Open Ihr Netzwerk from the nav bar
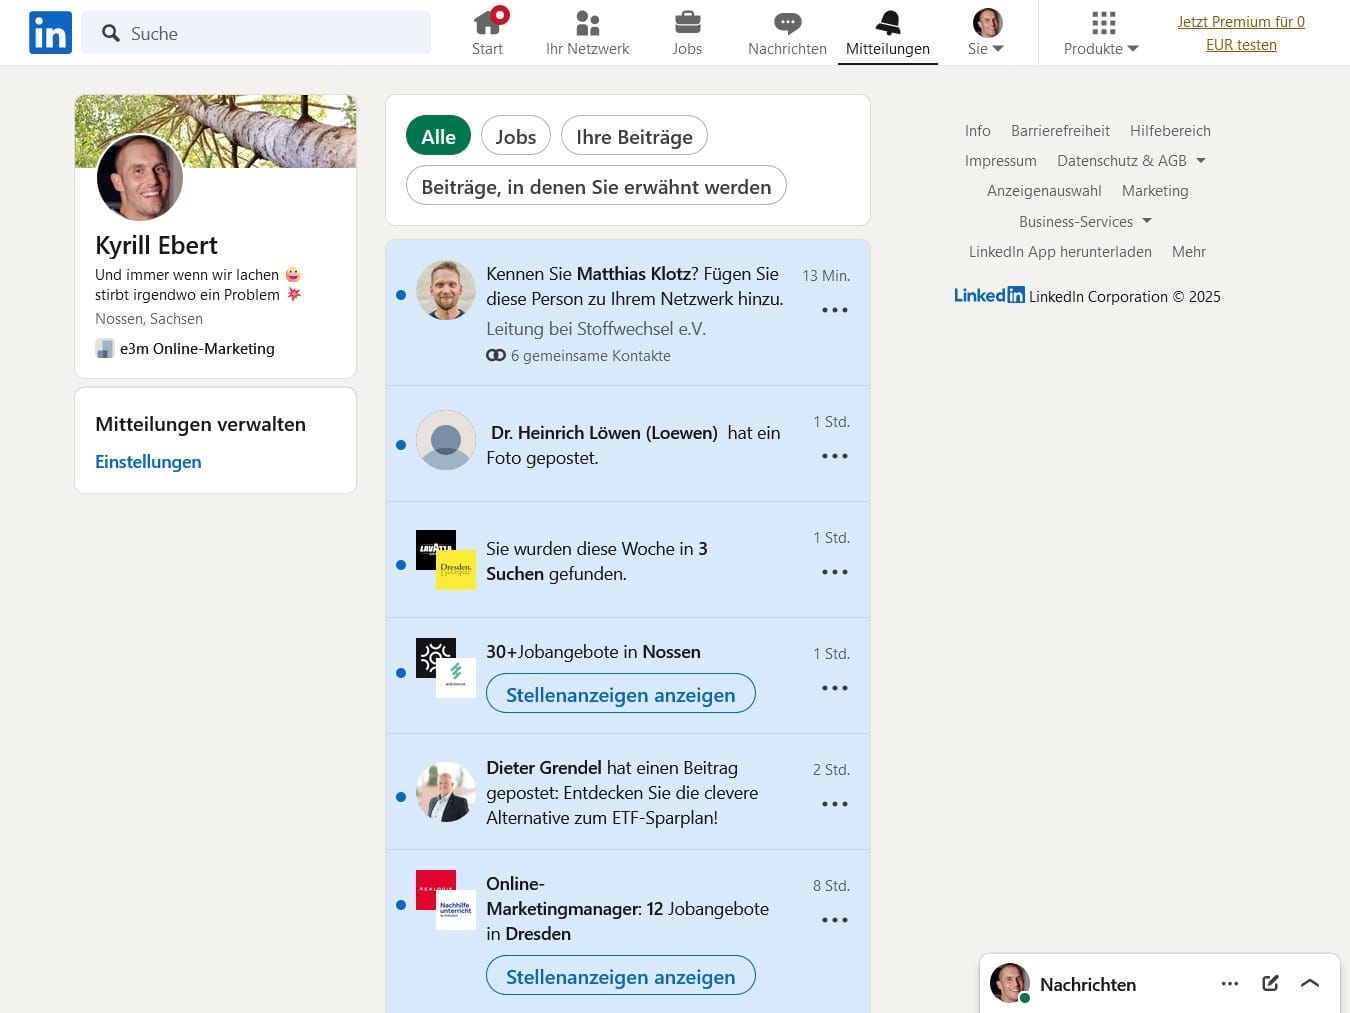The image size is (1350, 1013). coord(587,32)
